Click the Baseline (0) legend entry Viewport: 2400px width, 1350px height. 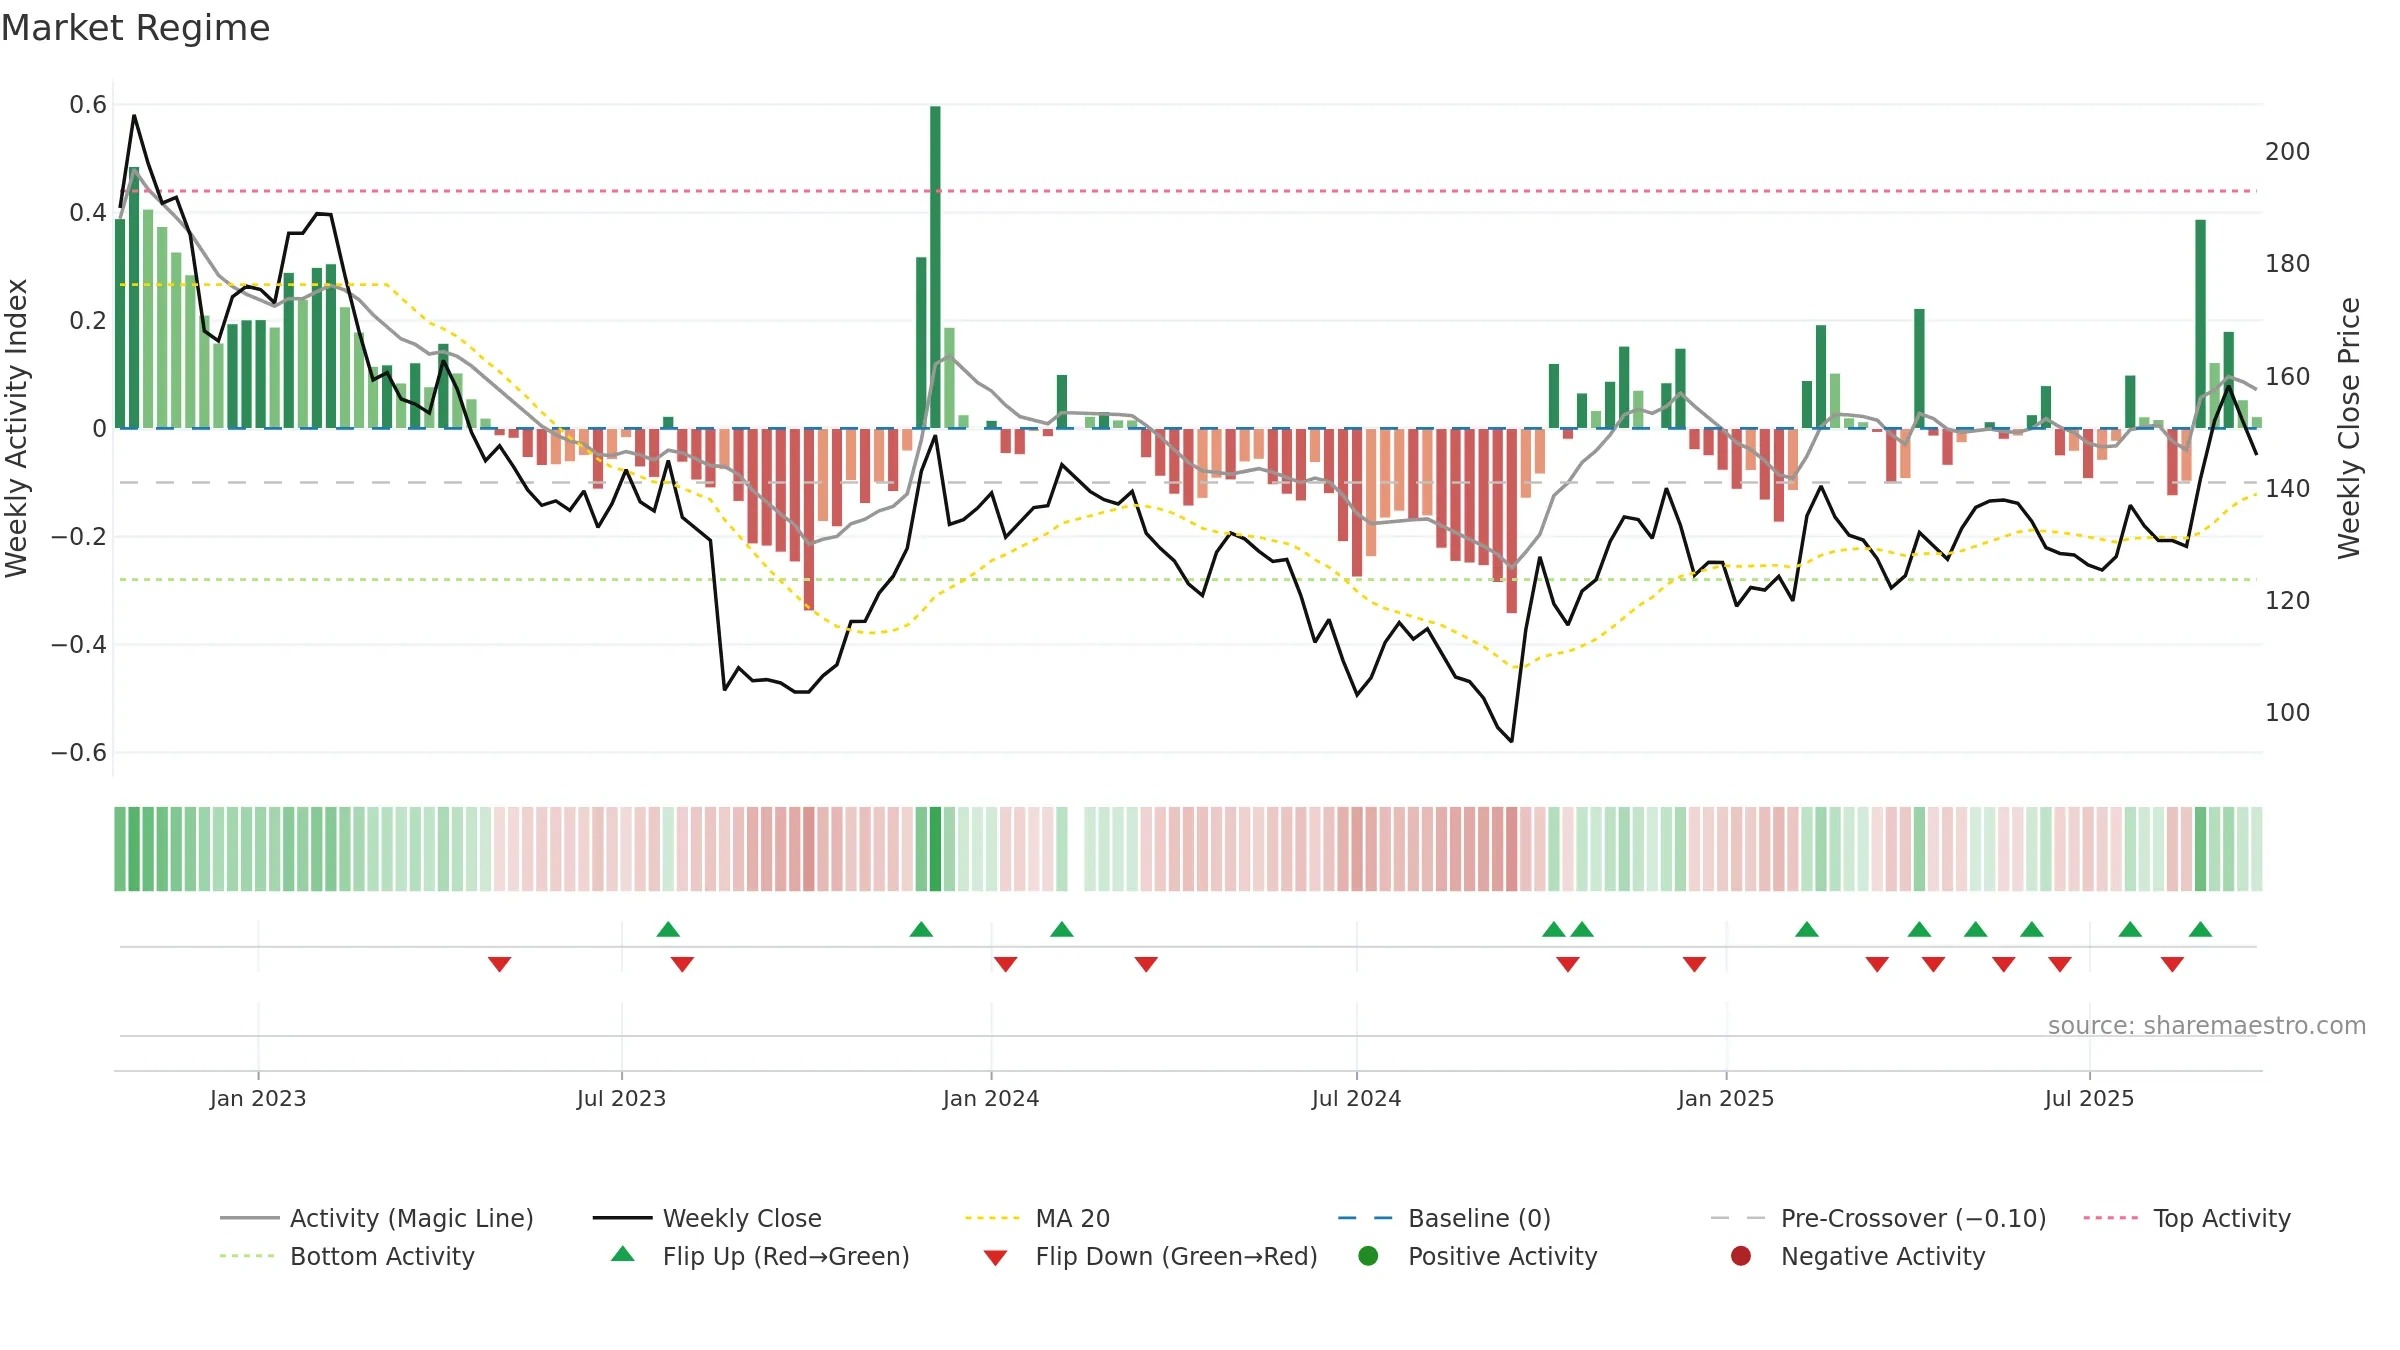(x=1444, y=1218)
